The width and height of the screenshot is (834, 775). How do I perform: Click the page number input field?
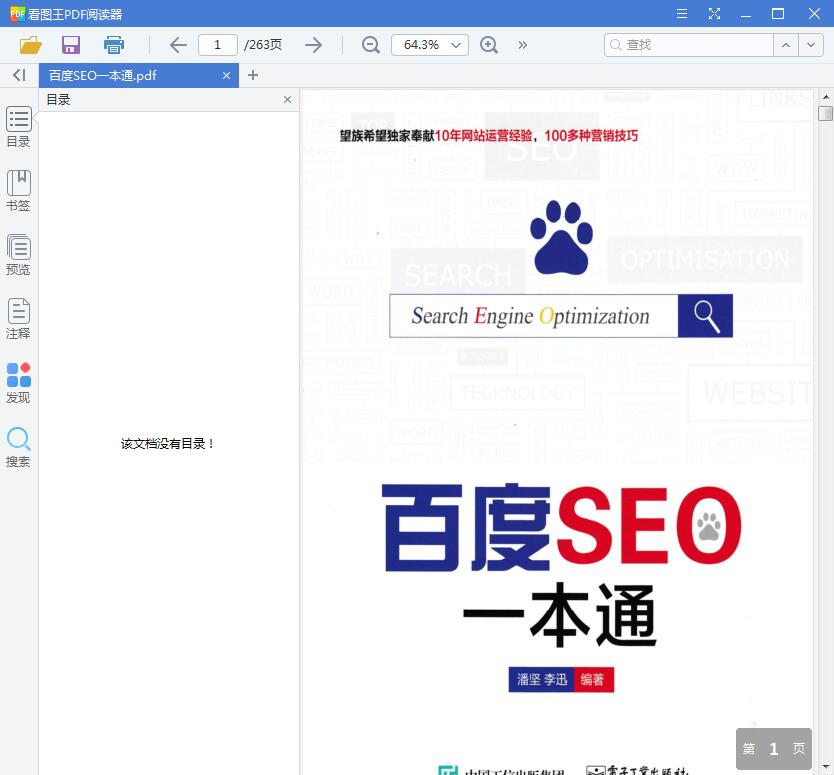tap(218, 45)
